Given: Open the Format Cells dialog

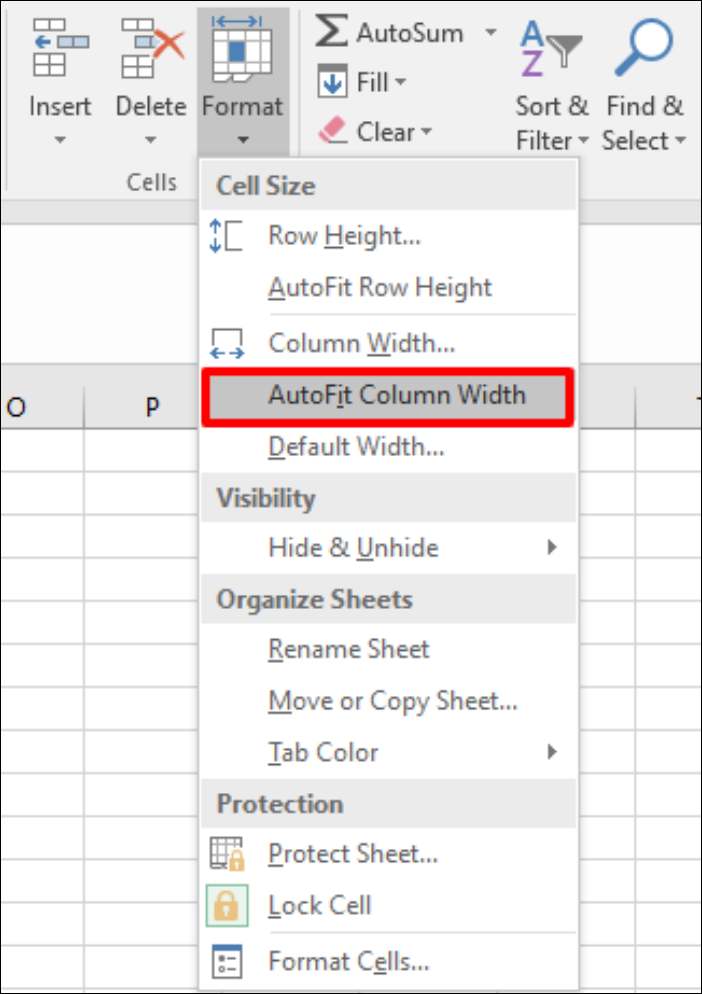Looking at the screenshot, I should pos(348,962).
